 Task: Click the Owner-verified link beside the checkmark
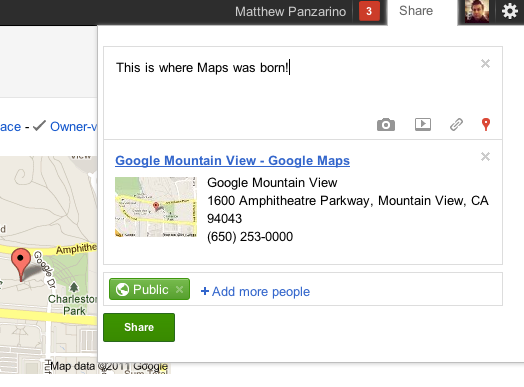point(74,127)
